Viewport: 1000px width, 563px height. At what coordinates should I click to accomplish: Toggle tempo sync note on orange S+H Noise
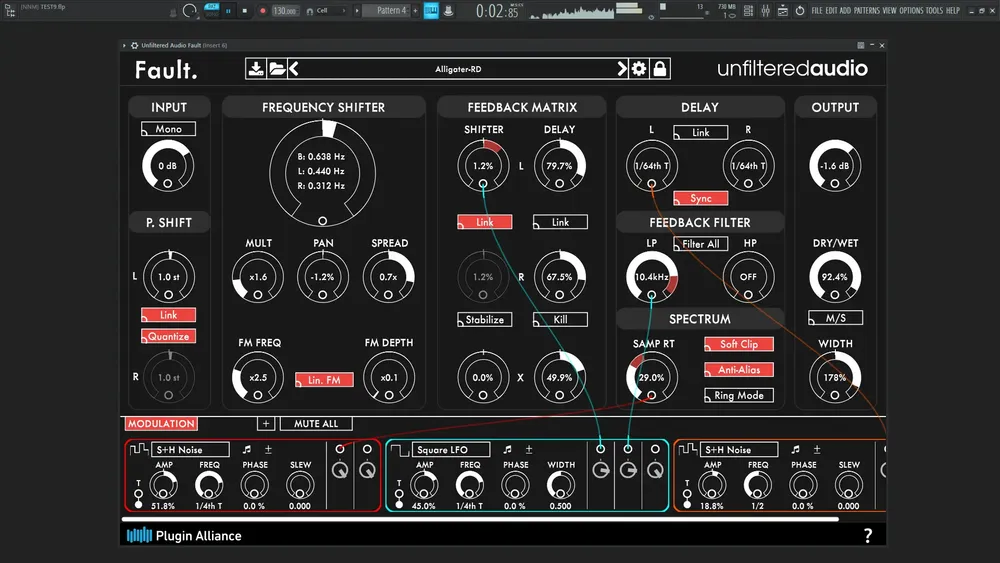click(795, 450)
